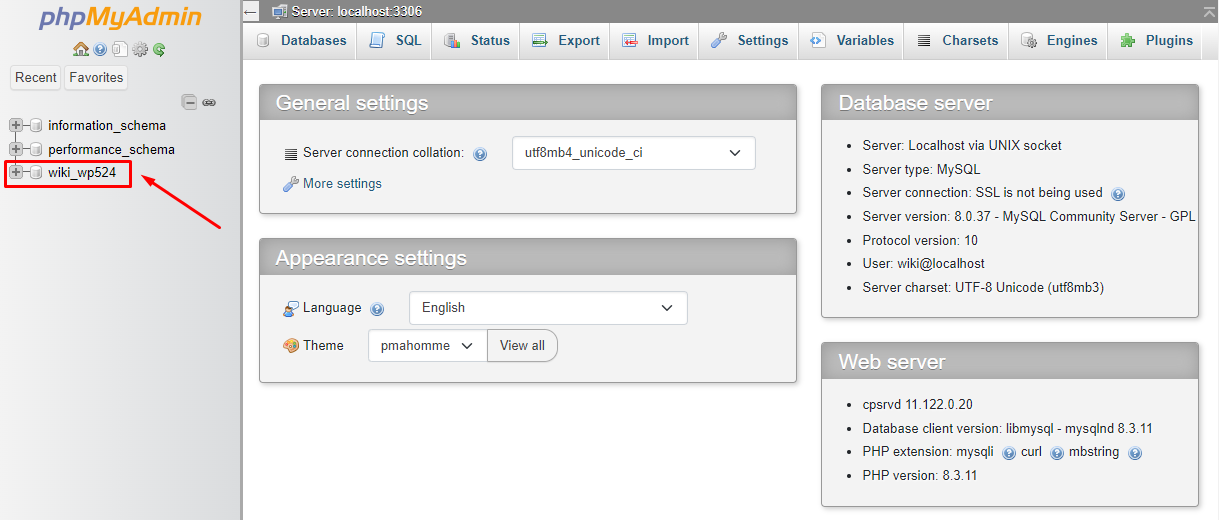1219x520 pixels.
Task: Click the Theme palette icon
Action: point(291,346)
